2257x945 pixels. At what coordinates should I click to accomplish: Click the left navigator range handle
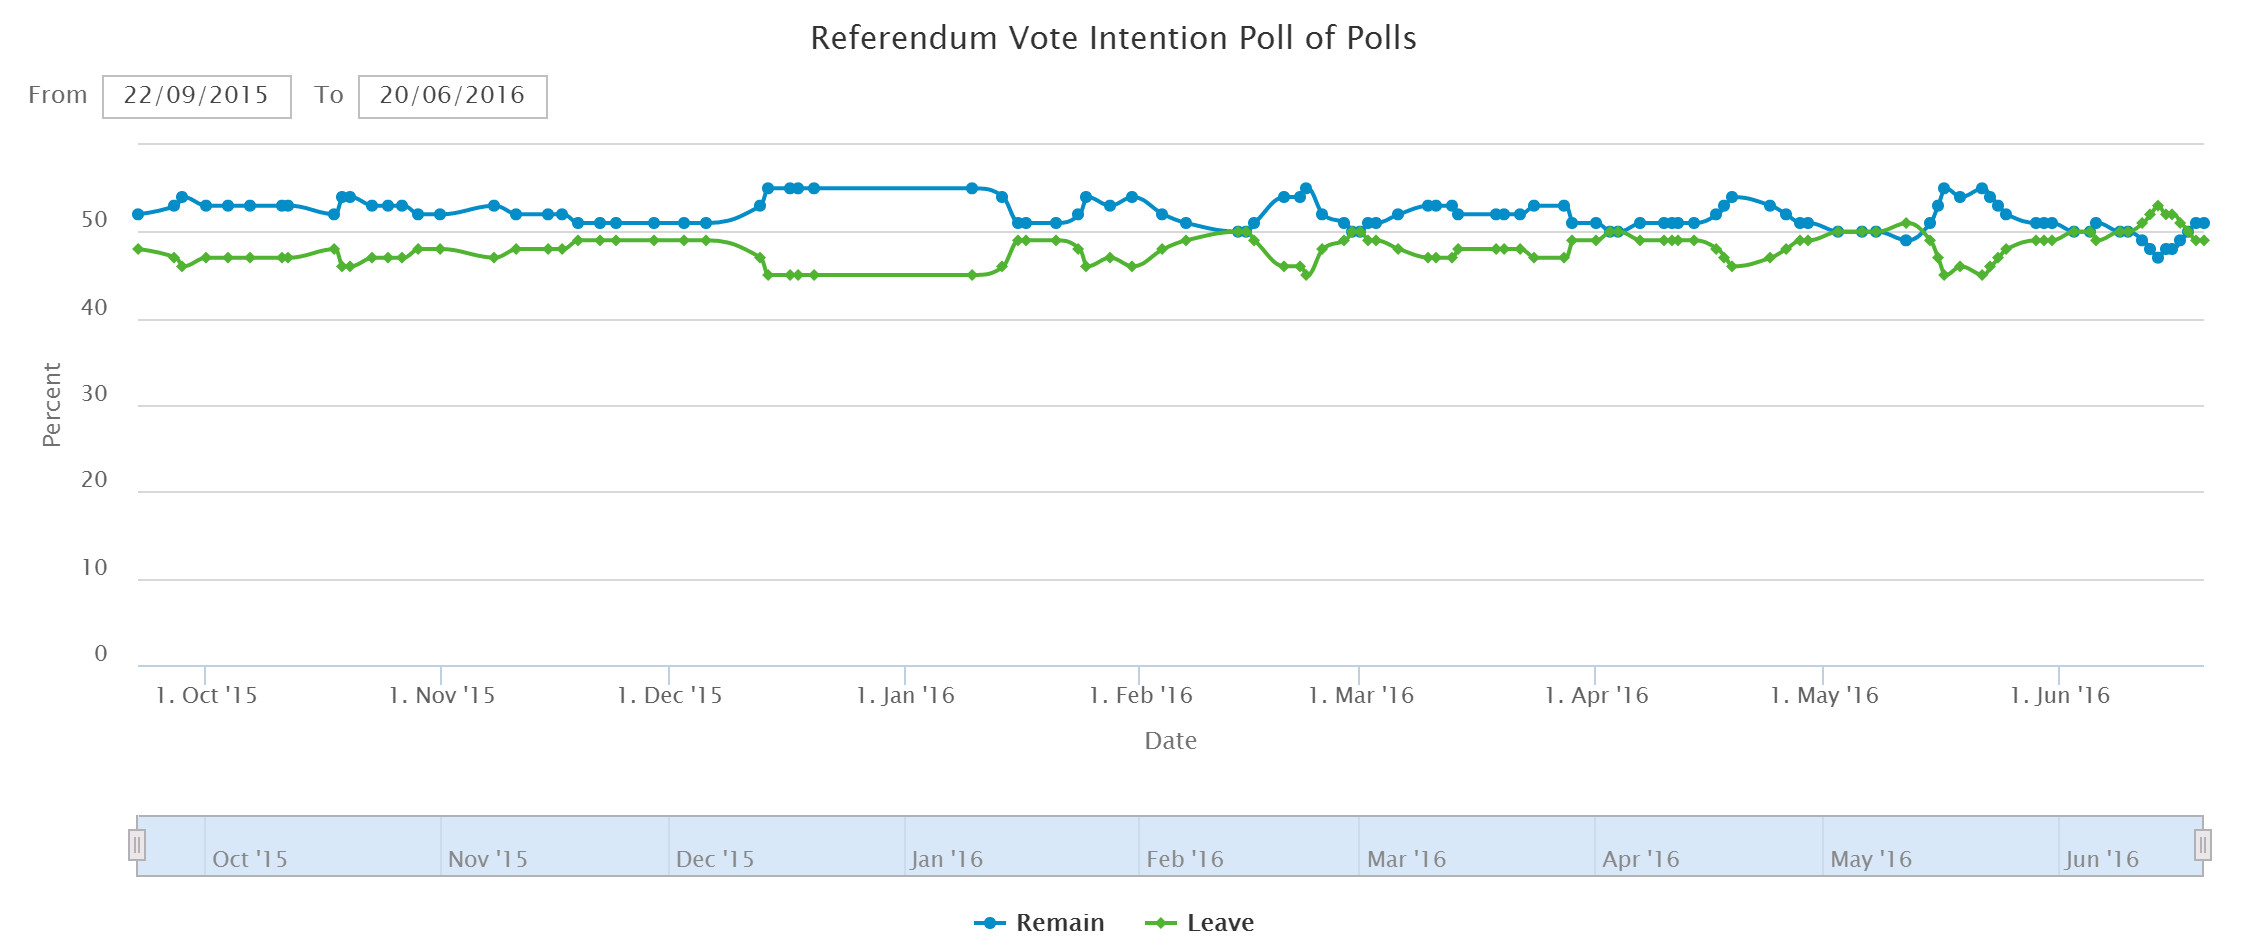tap(137, 846)
